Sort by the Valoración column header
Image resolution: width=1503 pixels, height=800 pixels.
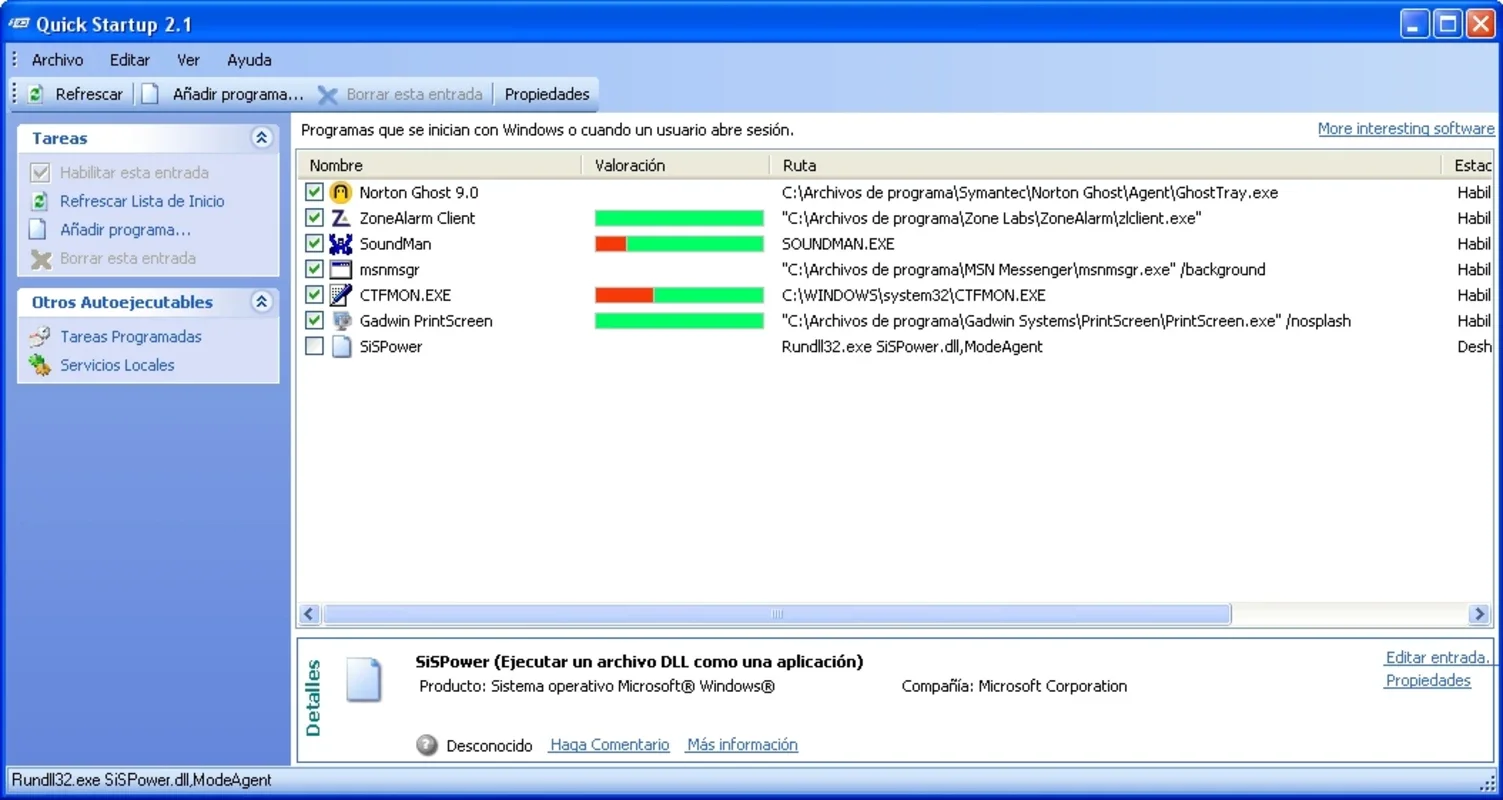point(676,166)
